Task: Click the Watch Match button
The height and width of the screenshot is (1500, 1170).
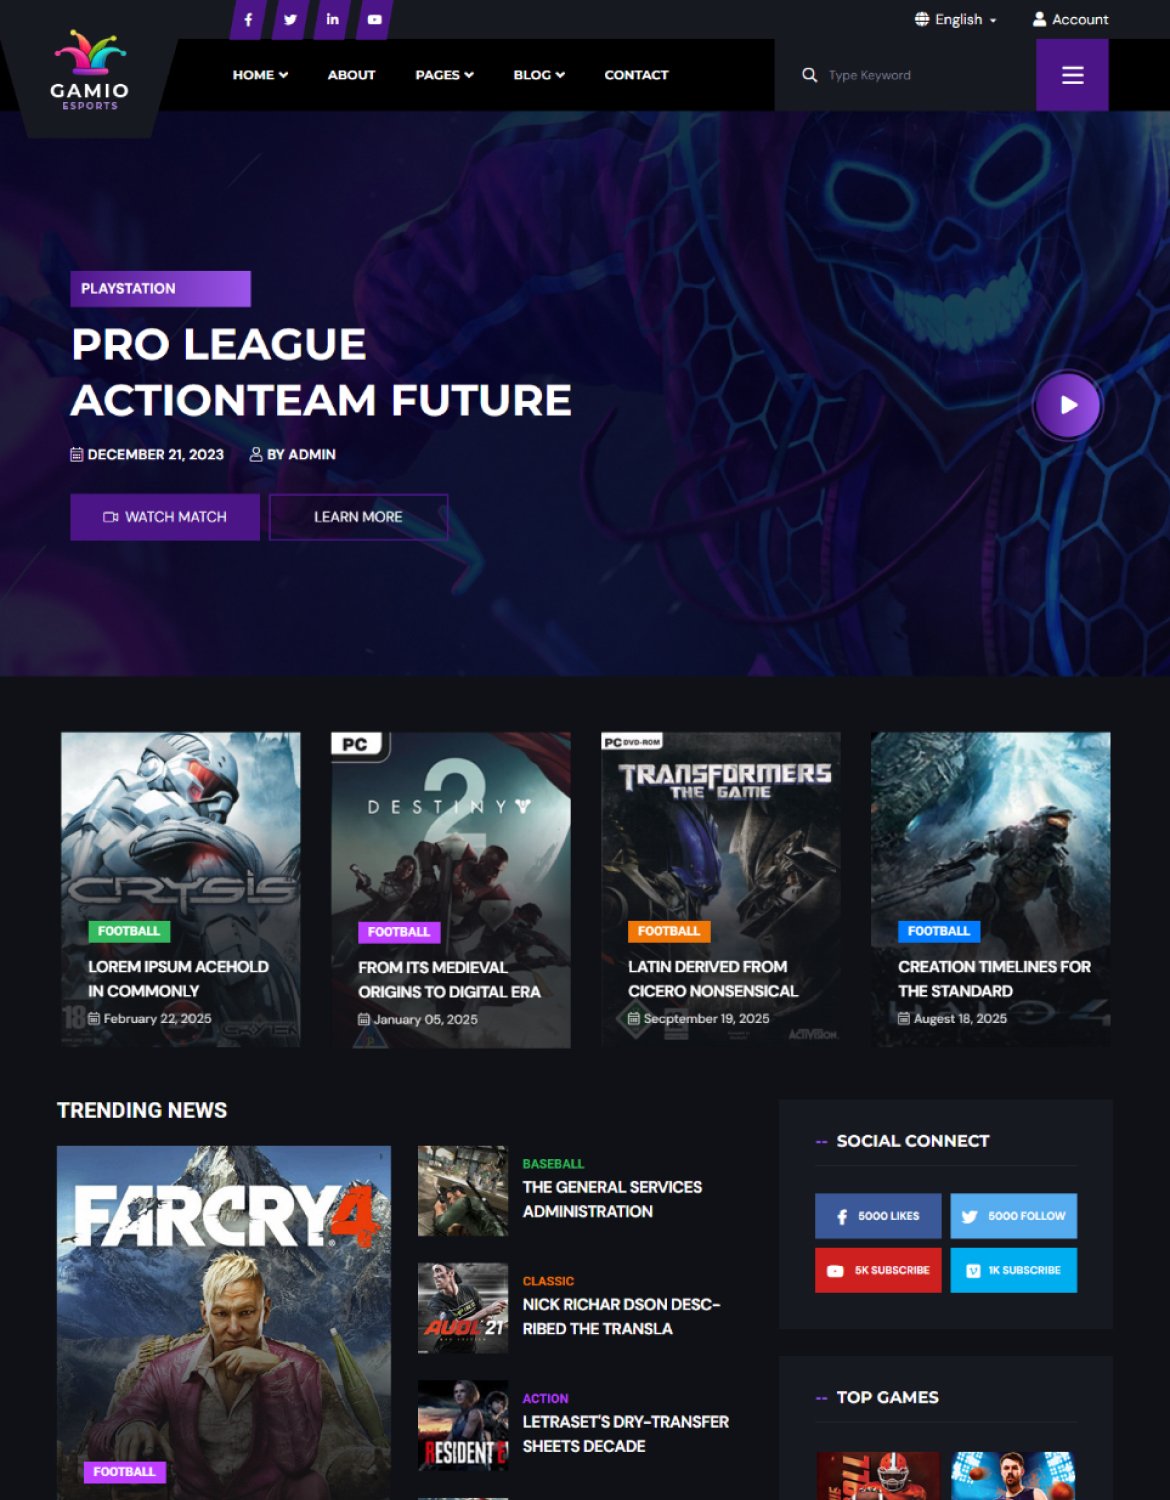Action: click(165, 517)
